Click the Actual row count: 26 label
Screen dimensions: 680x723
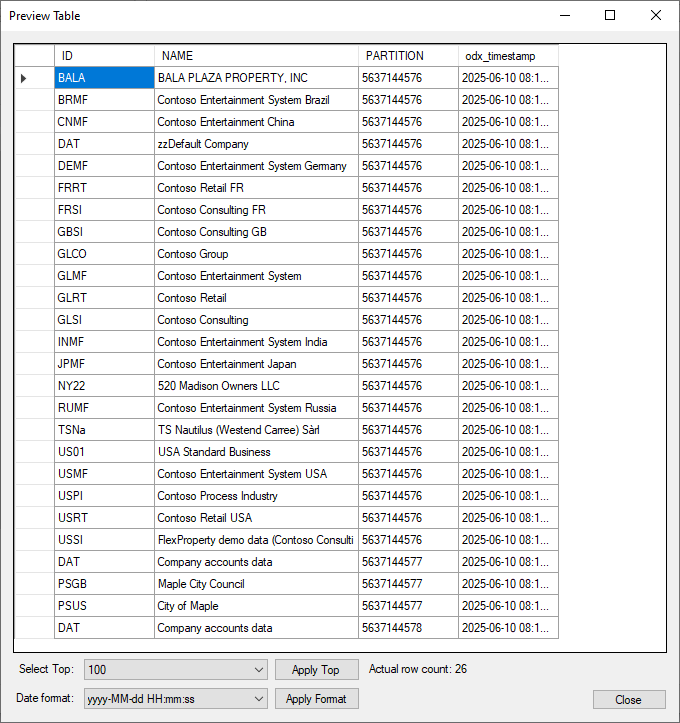418,669
